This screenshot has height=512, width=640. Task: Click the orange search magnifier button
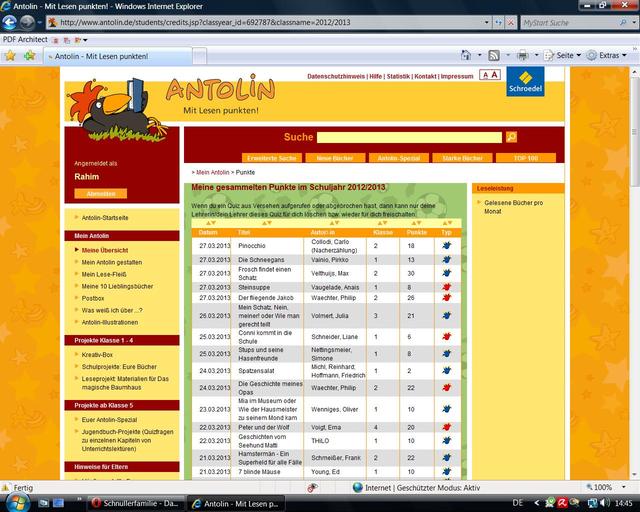(x=511, y=137)
